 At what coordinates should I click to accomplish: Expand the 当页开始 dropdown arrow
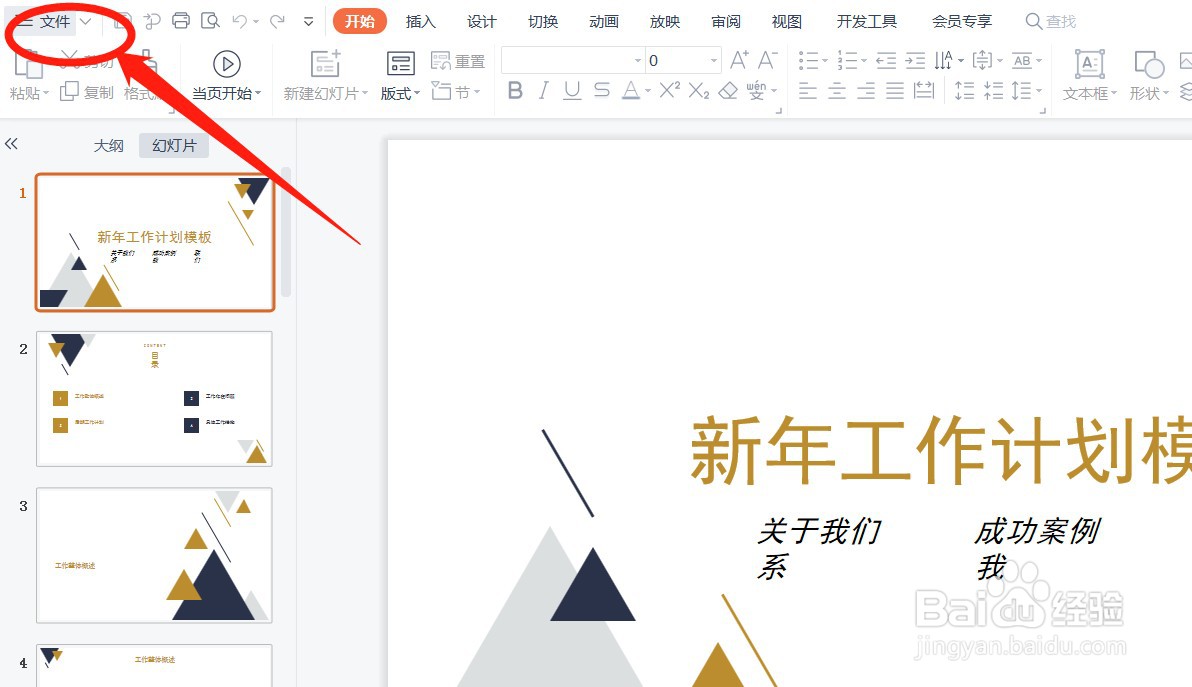pyautogui.click(x=258, y=93)
